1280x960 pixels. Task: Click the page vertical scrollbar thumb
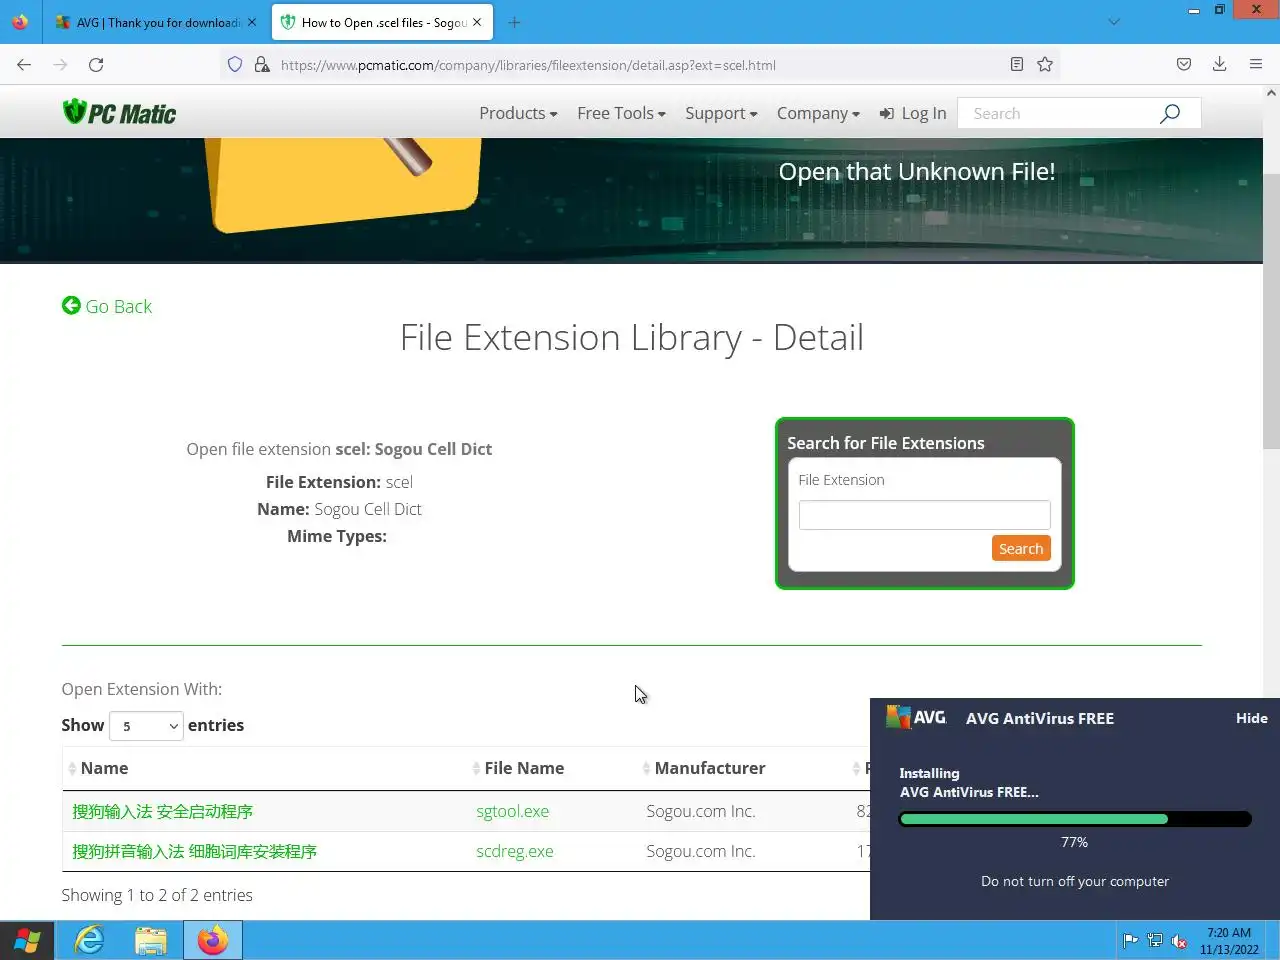(x=1271, y=310)
